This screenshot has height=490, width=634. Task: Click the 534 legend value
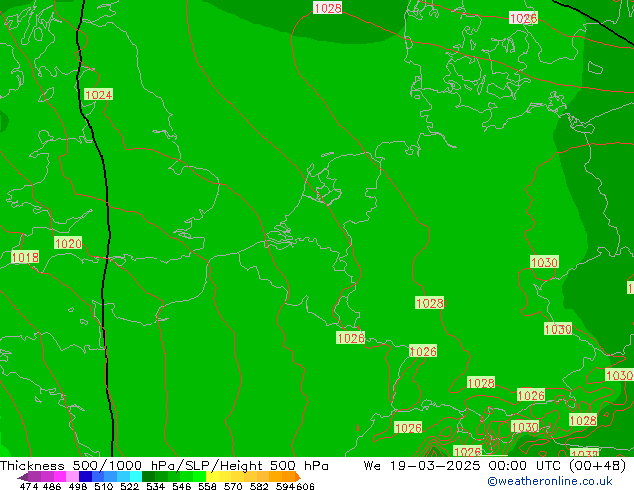tap(155, 486)
